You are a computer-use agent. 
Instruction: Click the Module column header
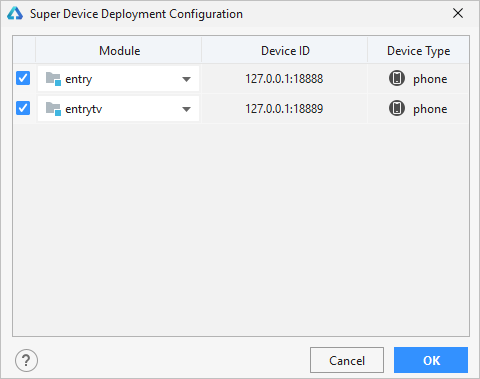point(119,51)
